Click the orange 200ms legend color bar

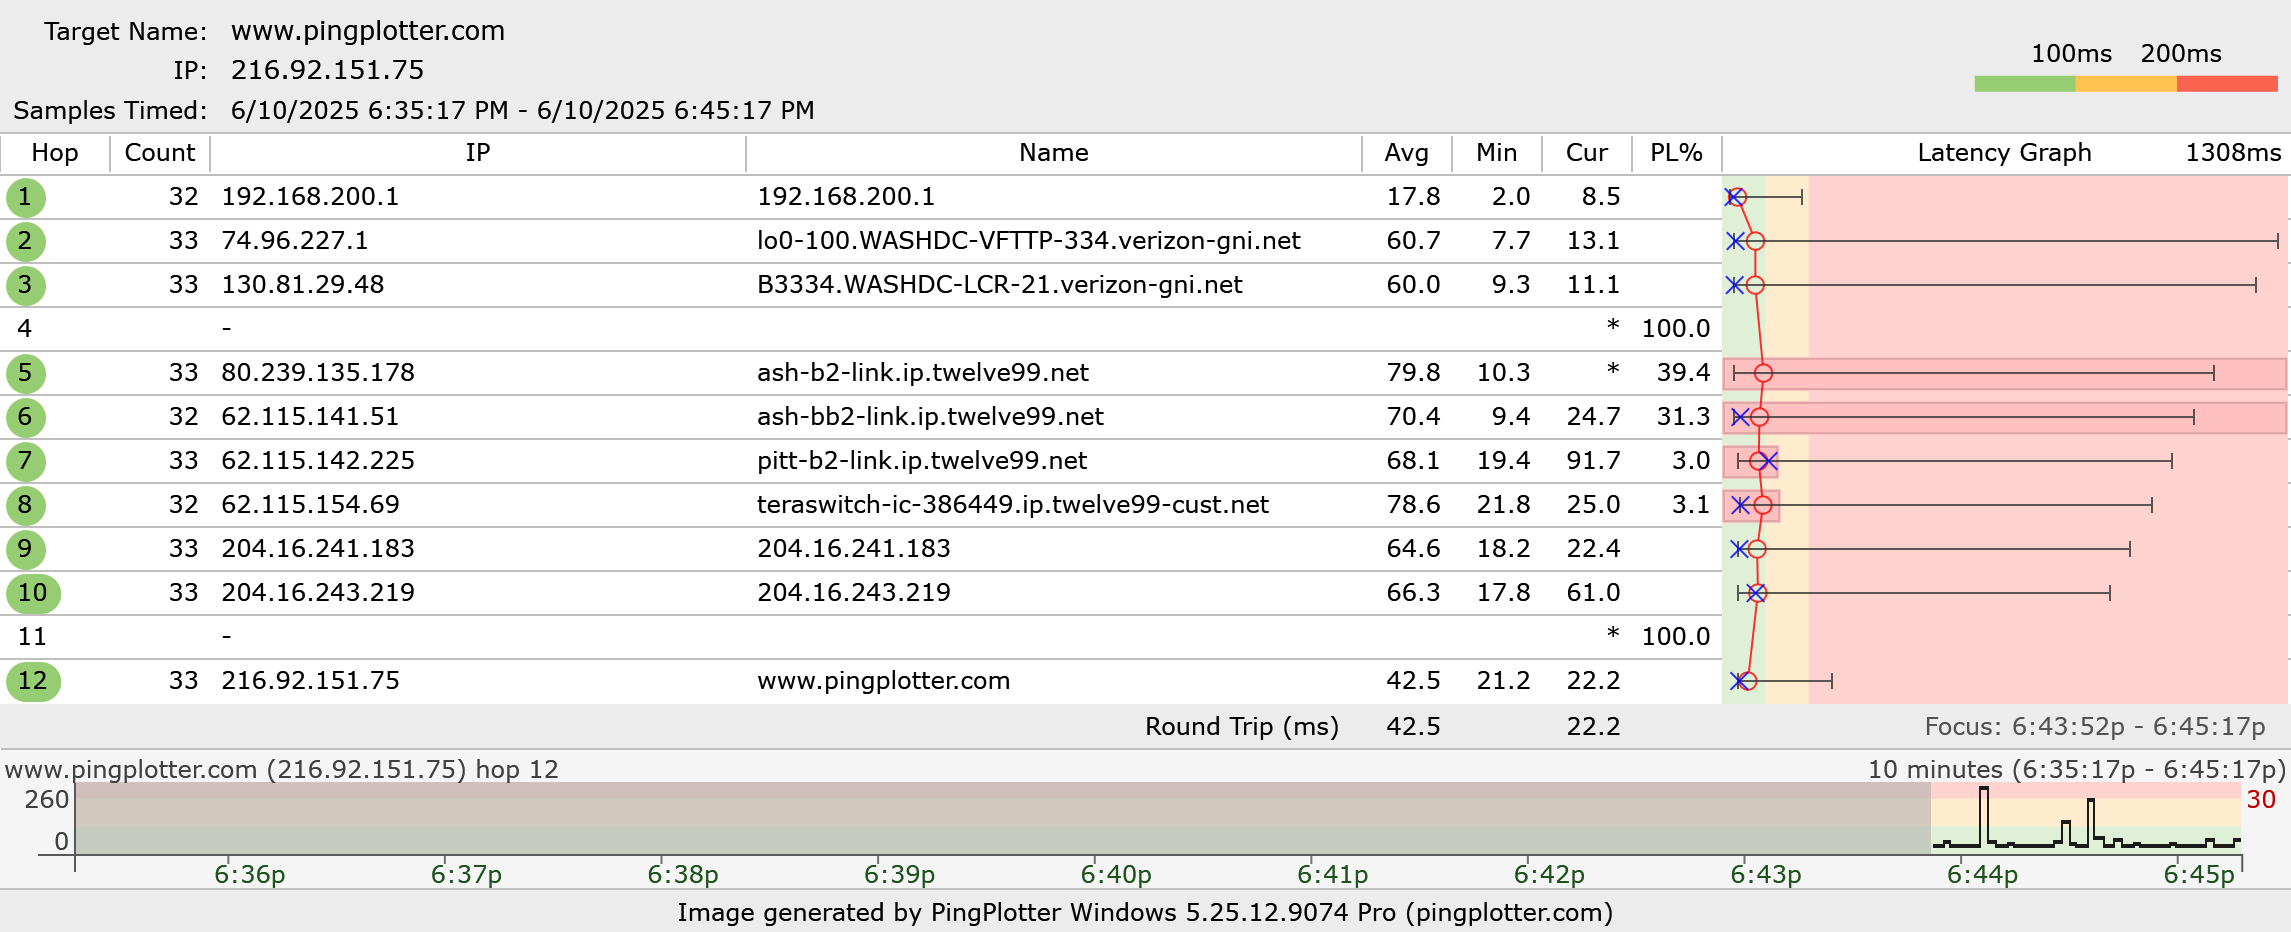(2126, 84)
